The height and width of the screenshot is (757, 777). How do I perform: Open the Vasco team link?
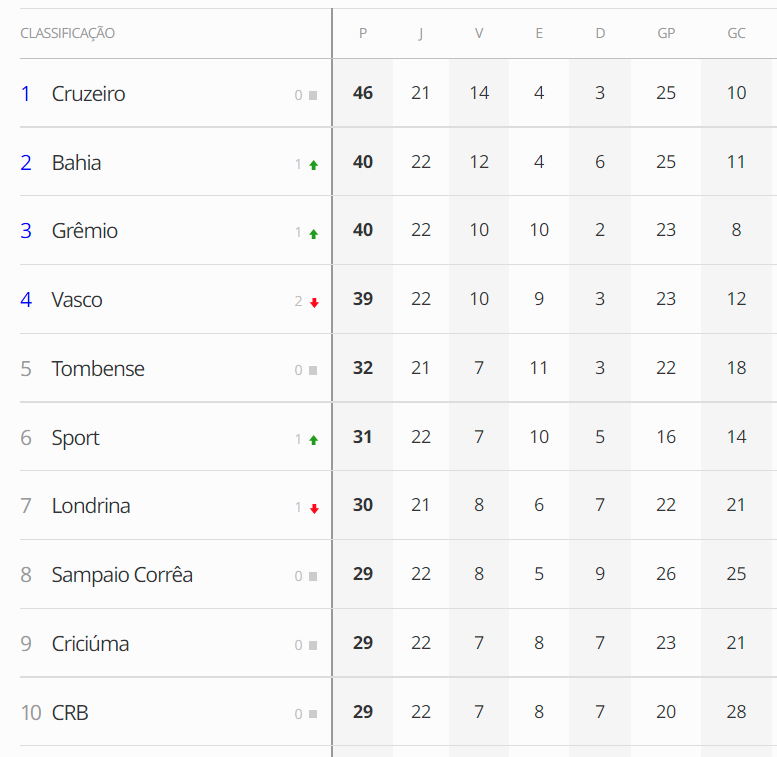coord(77,300)
